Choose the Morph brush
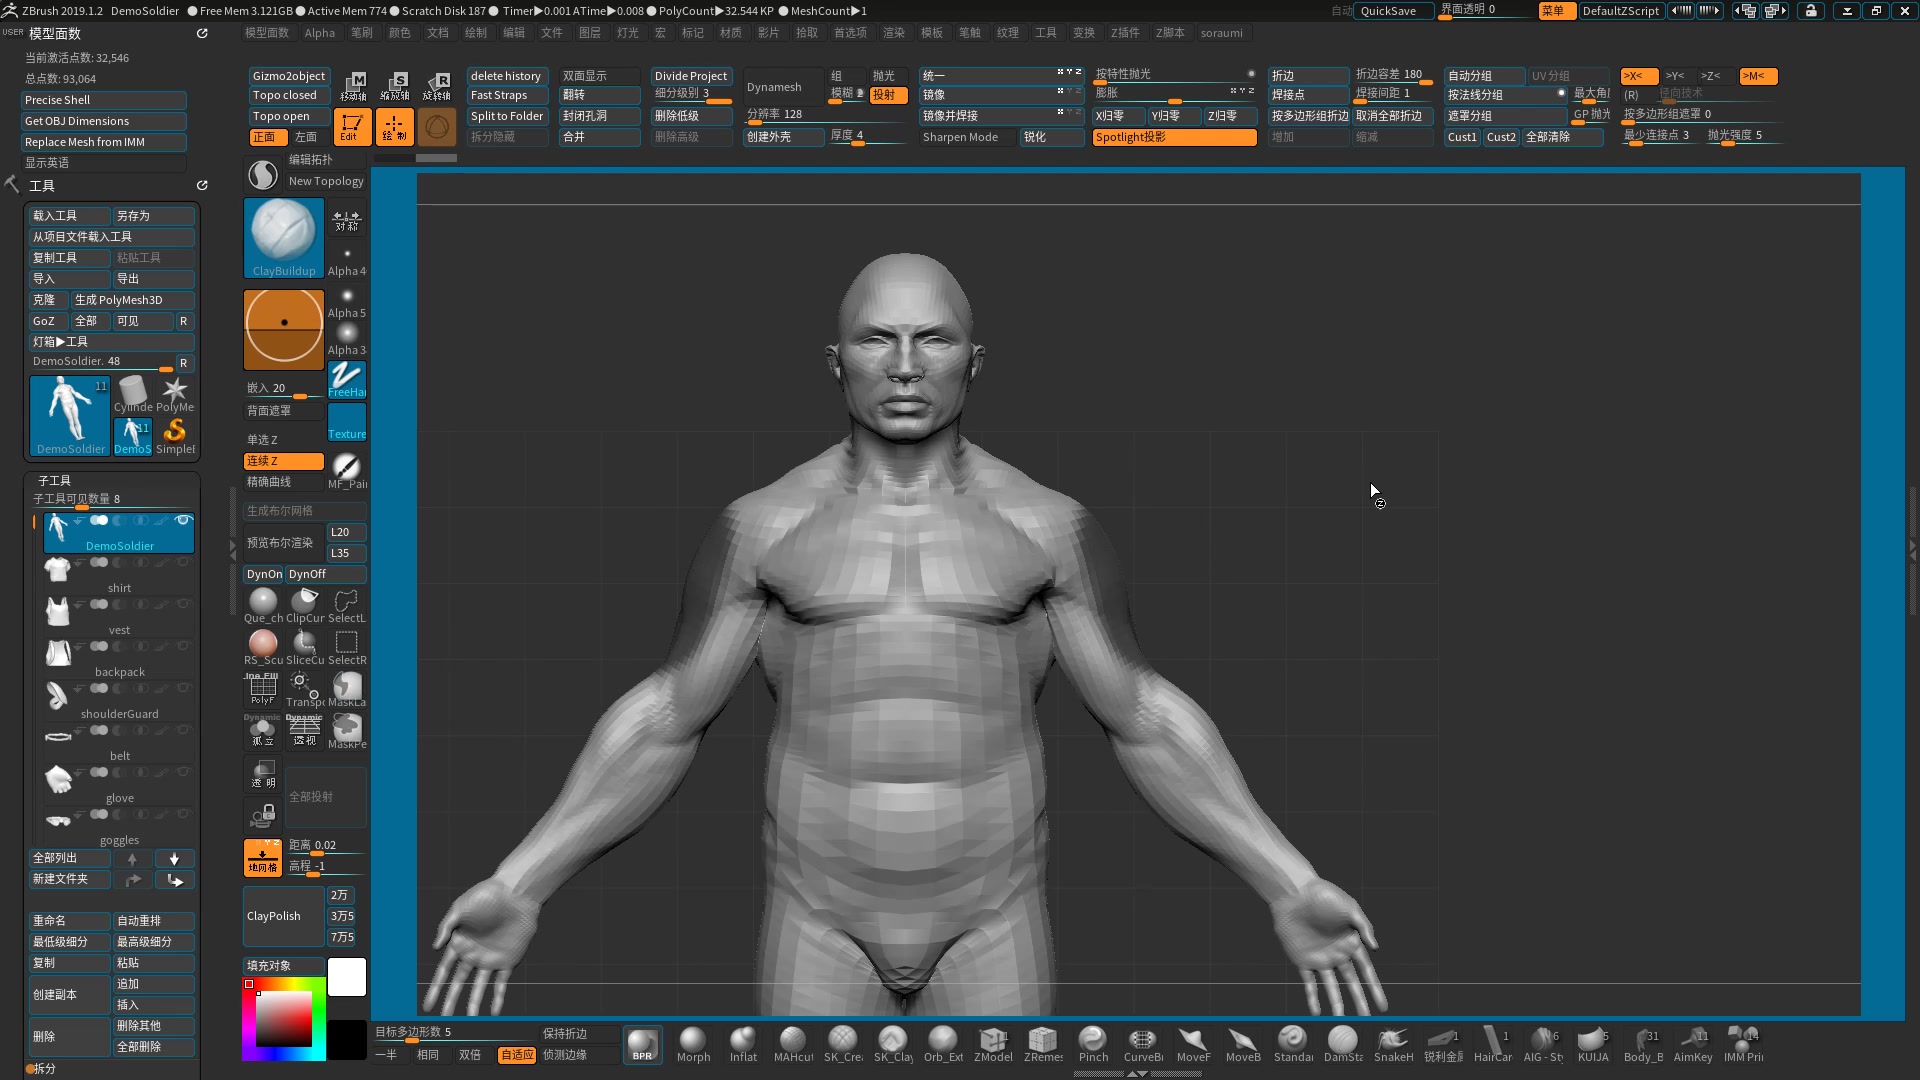Screen dimensions: 1920x1080 pyautogui.click(x=693, y=1043)
